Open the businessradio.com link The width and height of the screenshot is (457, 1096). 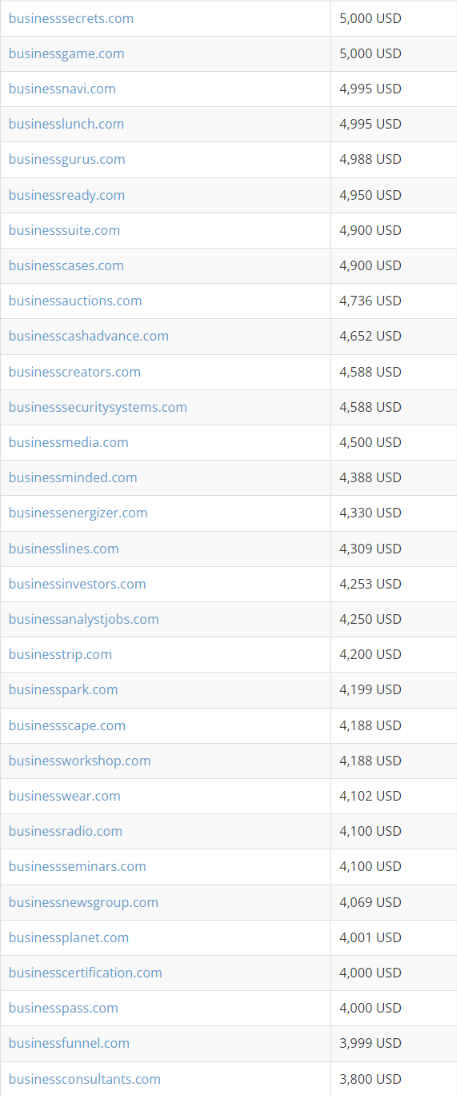[x=65, y=831]
